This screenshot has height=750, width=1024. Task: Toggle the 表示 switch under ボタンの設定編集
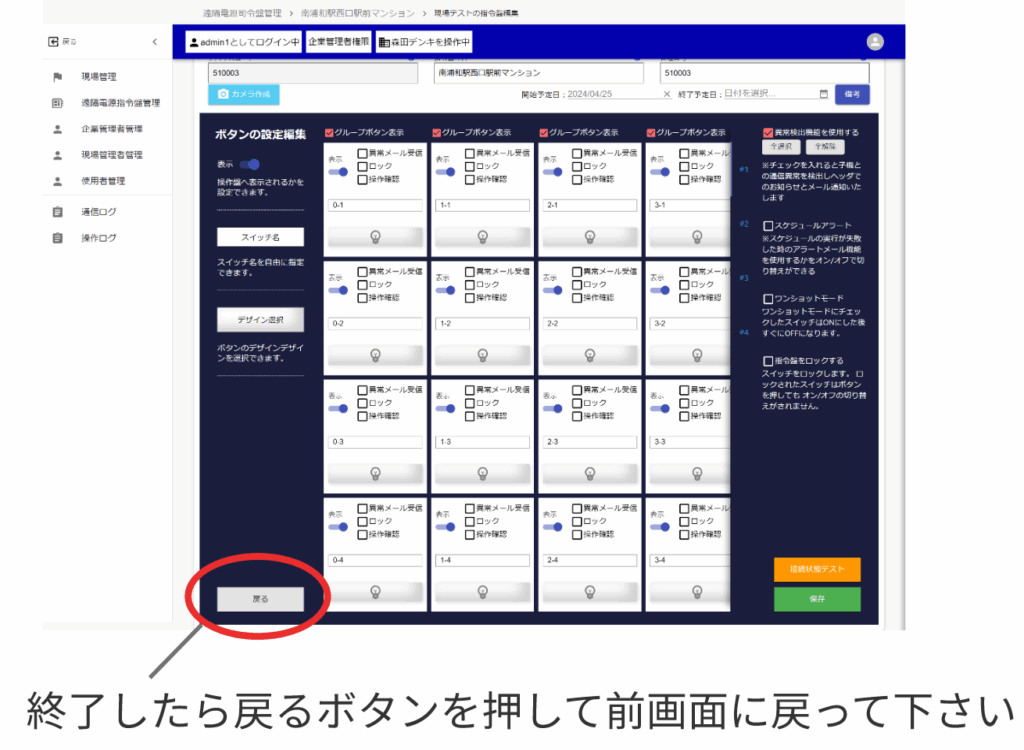250,164
